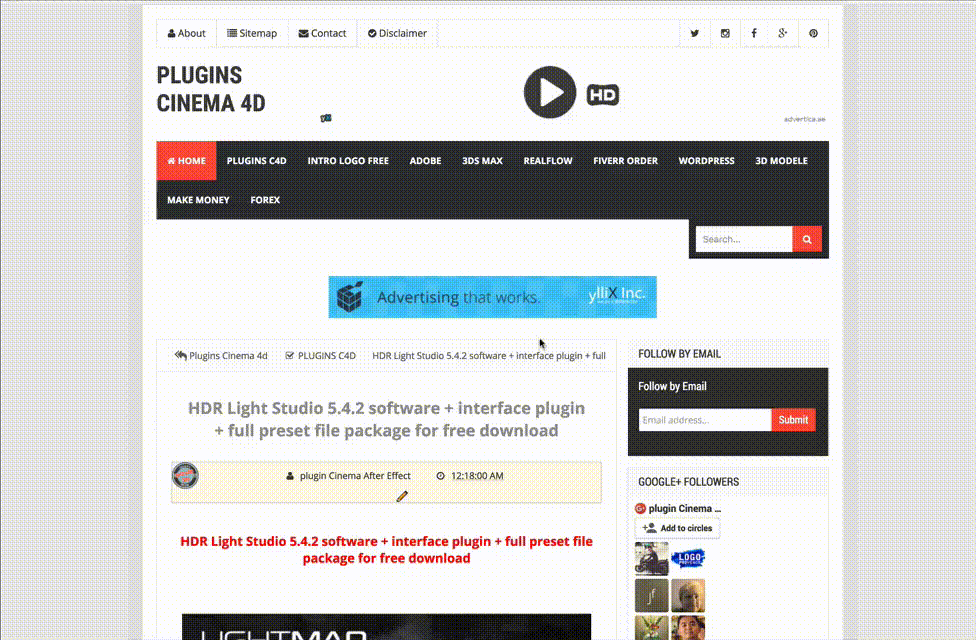
Task: Open WORDPRESS menu item
Action: [x=706, y=161]
